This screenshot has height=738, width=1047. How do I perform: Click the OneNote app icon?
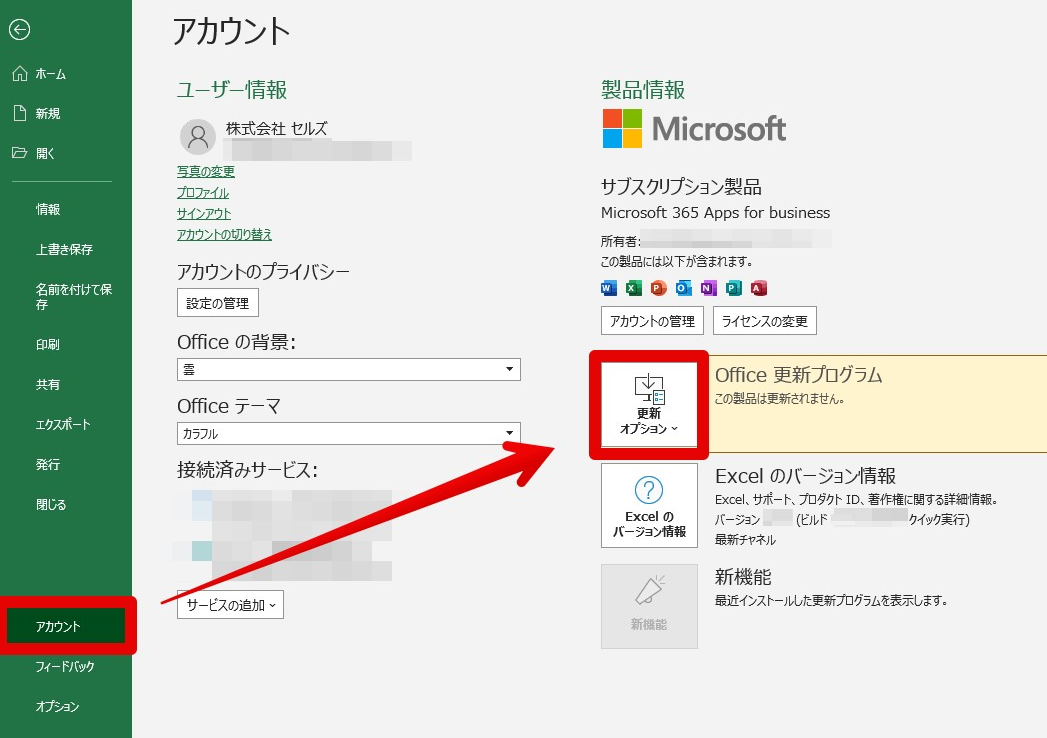pyautogui.click(x=708, y=288)
